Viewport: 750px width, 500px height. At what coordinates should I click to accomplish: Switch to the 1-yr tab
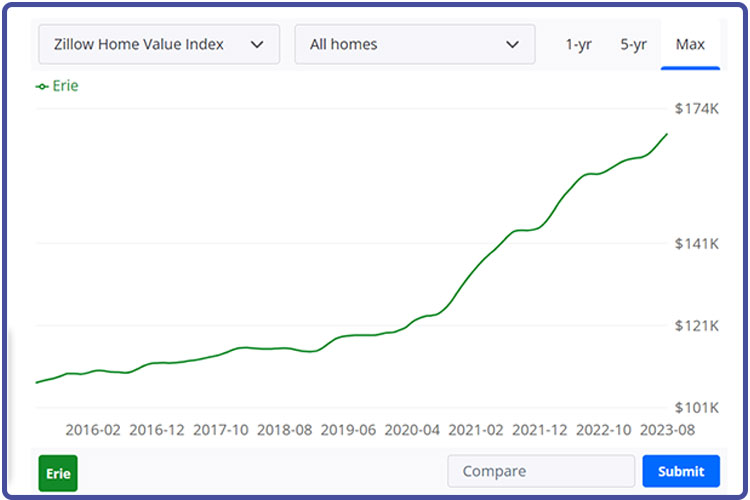coord(578,44)
